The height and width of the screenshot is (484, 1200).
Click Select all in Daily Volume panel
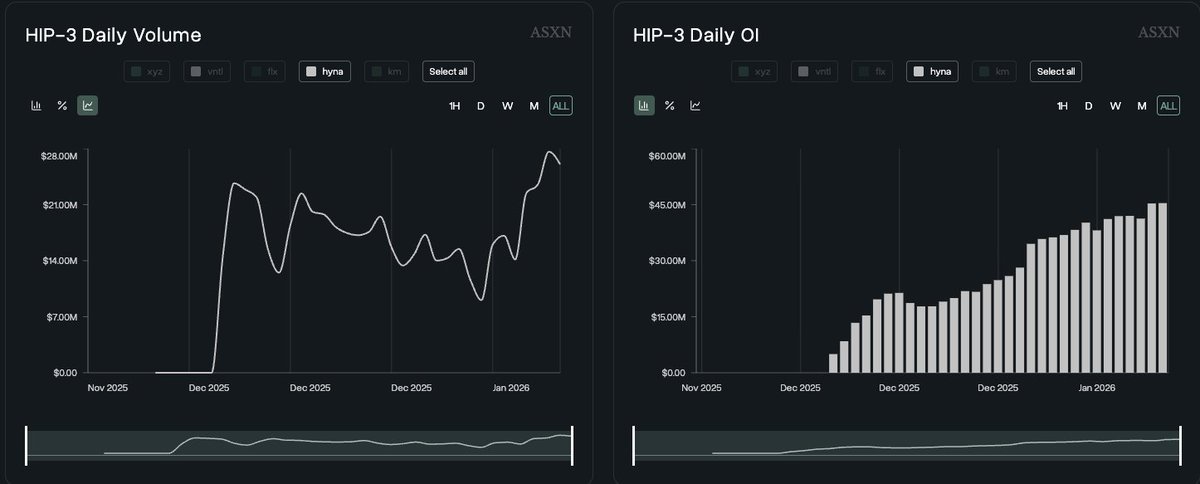click(x=449, y=71)
